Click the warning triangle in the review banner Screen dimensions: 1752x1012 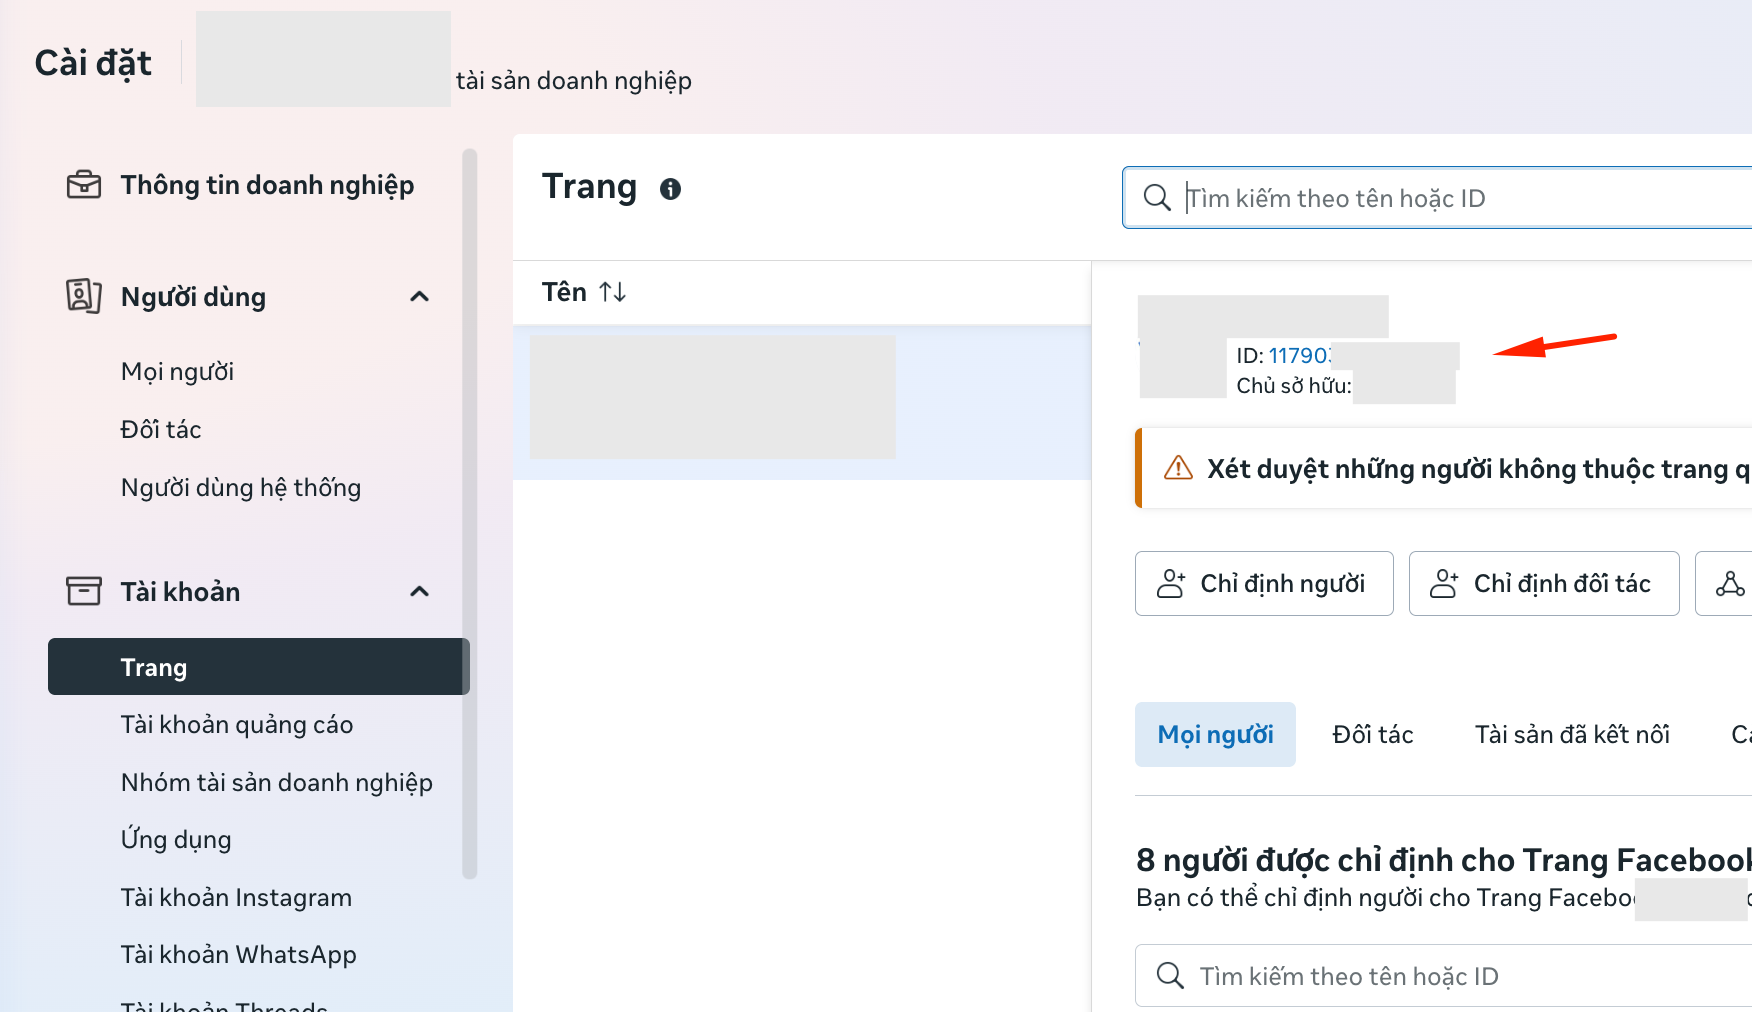click(1179, 467)
